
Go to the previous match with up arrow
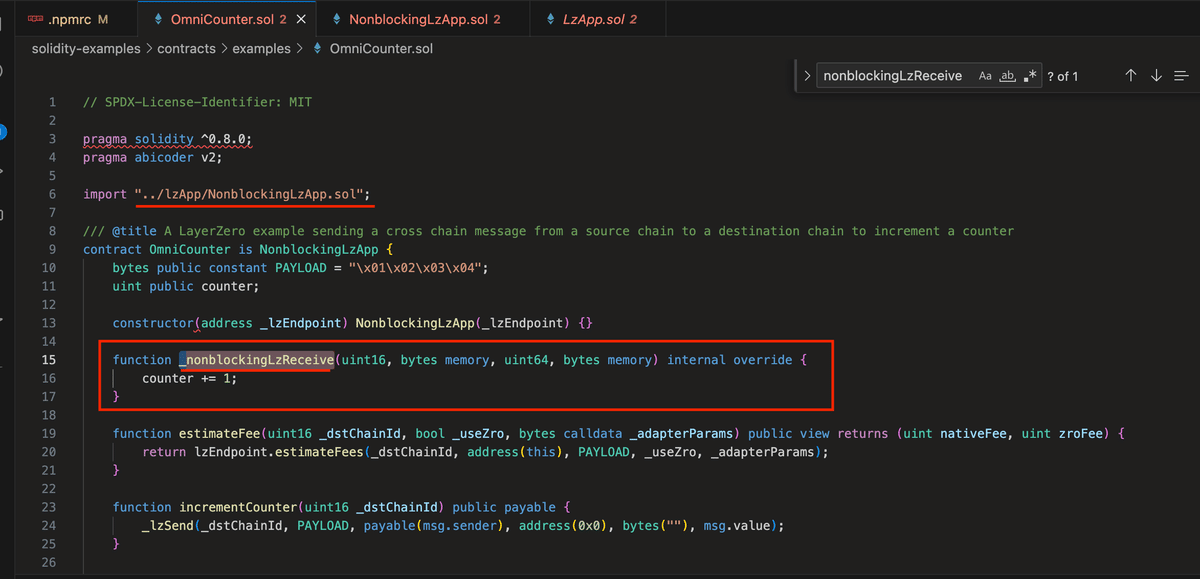point(1131,76)
